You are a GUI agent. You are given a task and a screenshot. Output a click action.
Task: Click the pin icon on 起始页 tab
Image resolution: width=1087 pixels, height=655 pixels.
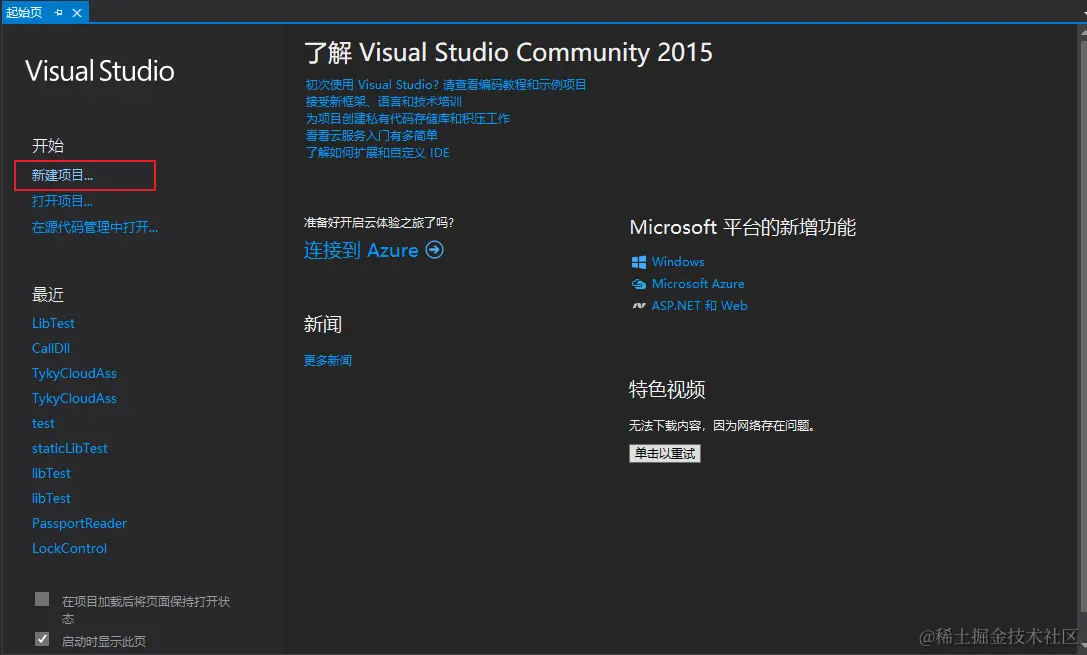pyautogui.click(x=58, y=12)
